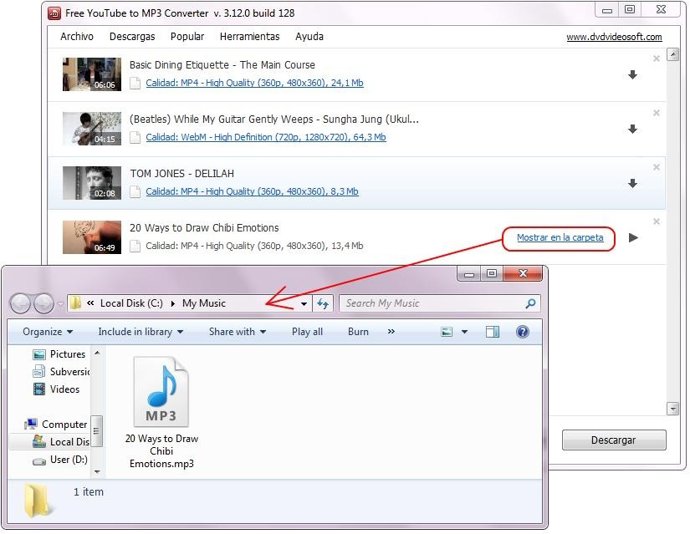Click the Free YouTube to MP3 Converter app icon

click(54, 13)
